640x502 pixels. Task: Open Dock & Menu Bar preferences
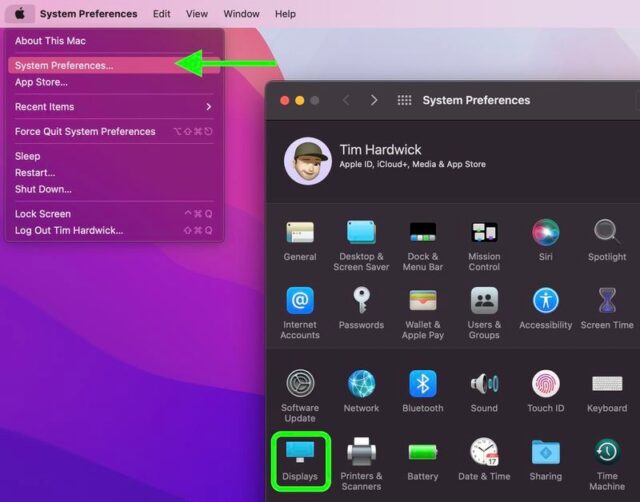(x=422, y=246)
